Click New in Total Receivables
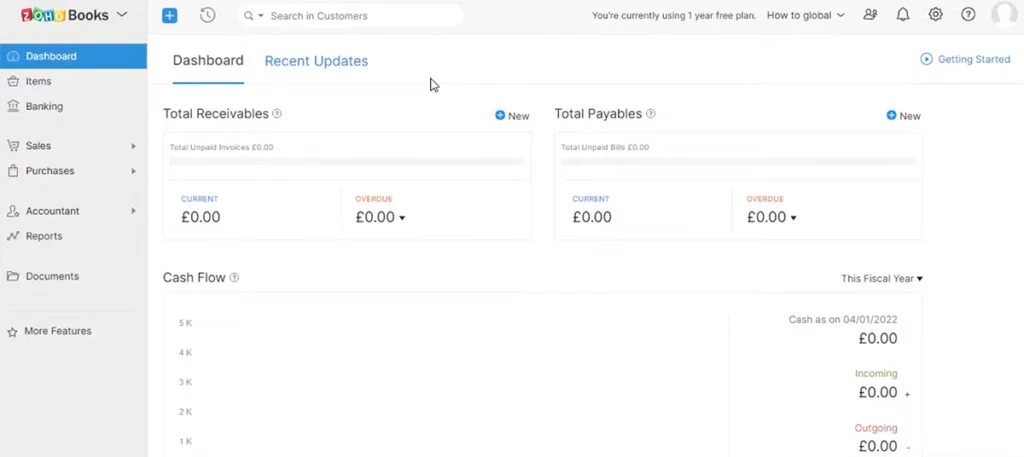1024x457 pixels. point(513,116)
